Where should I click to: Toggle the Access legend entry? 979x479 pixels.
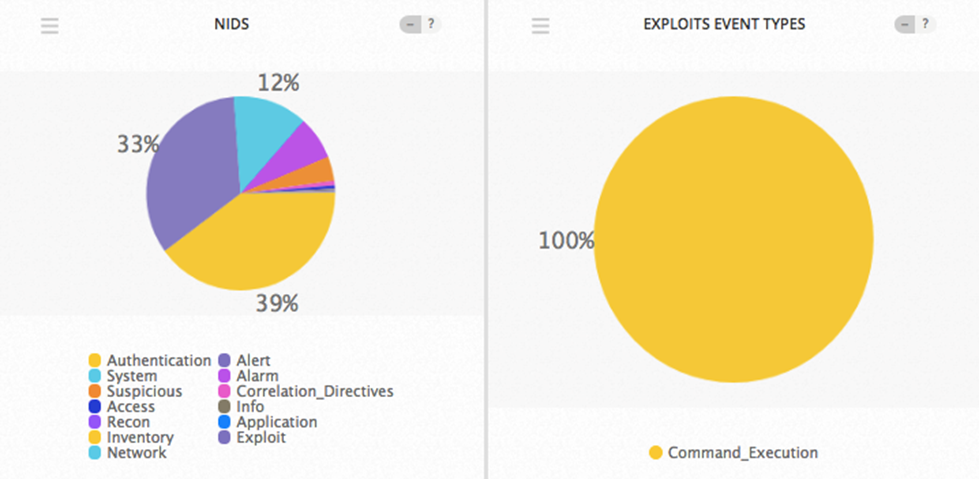(x=122, y=407)
